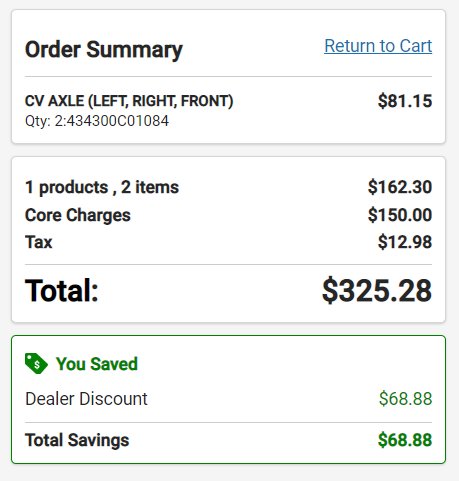Image resolution: width=459 pixels, height=481 pixels.
Task: Click the Tax label
Action: click(39, 242)
